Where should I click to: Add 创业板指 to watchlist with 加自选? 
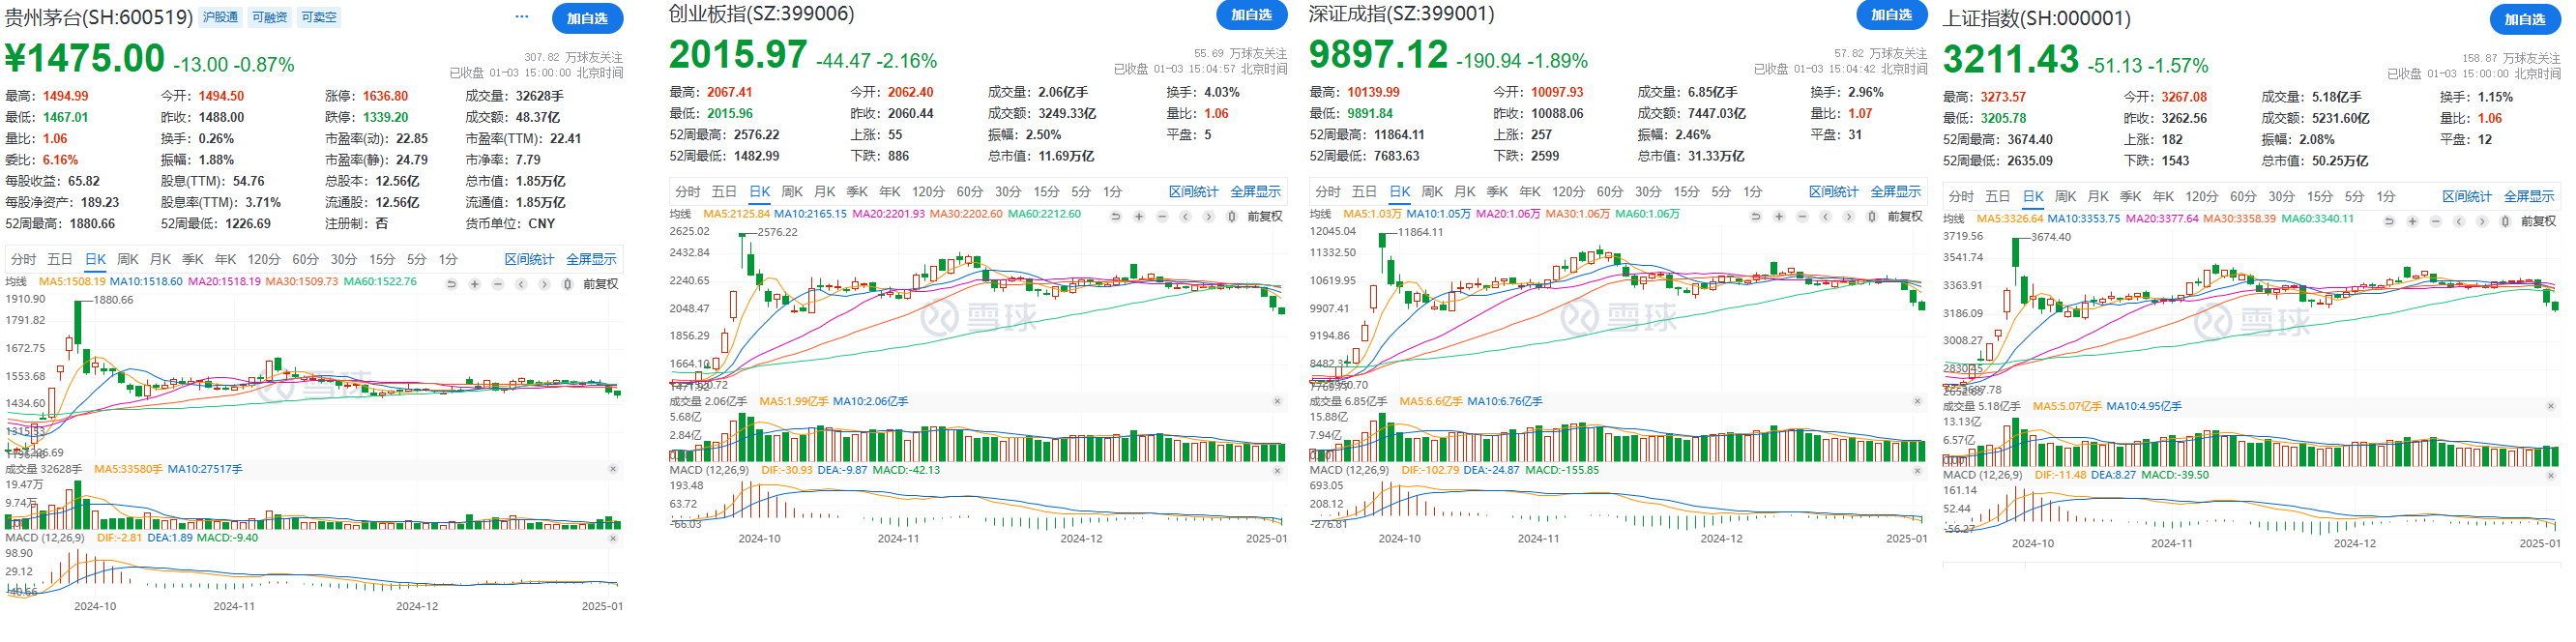(1251, 14)
